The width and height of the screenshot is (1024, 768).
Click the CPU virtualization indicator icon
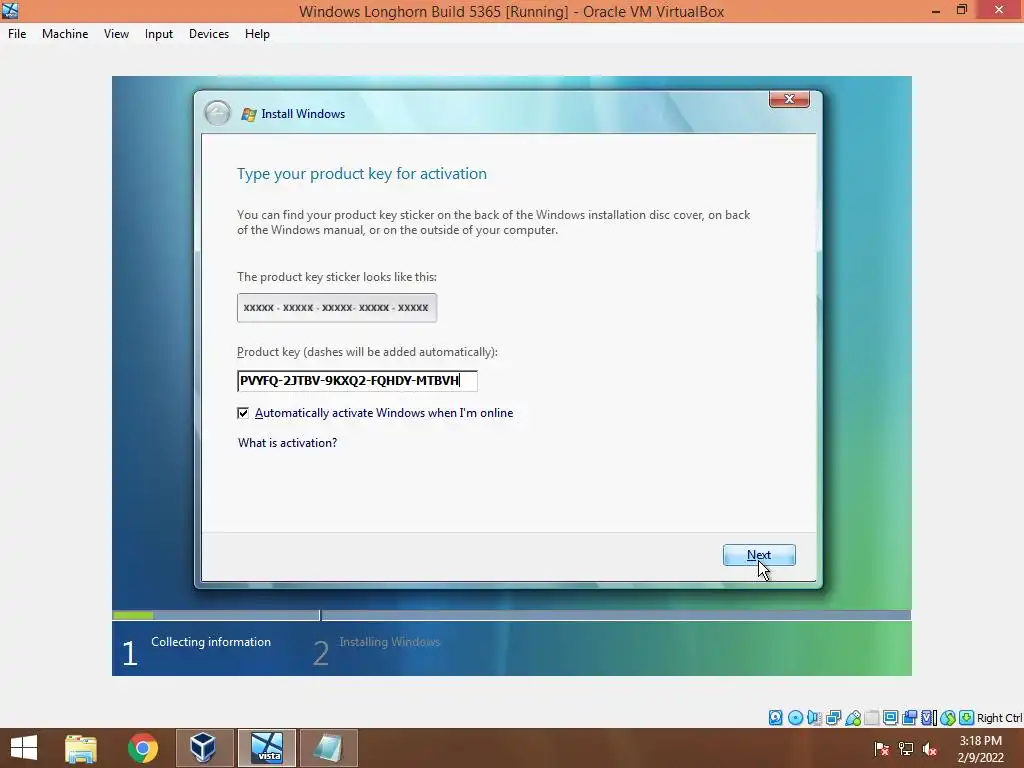[929, 718]
